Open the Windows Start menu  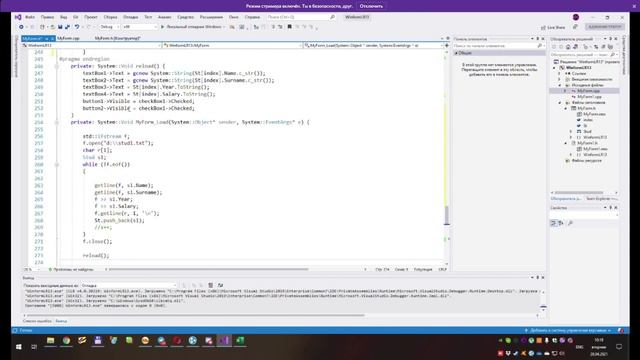pyautogui.click(x=18, y=347)
